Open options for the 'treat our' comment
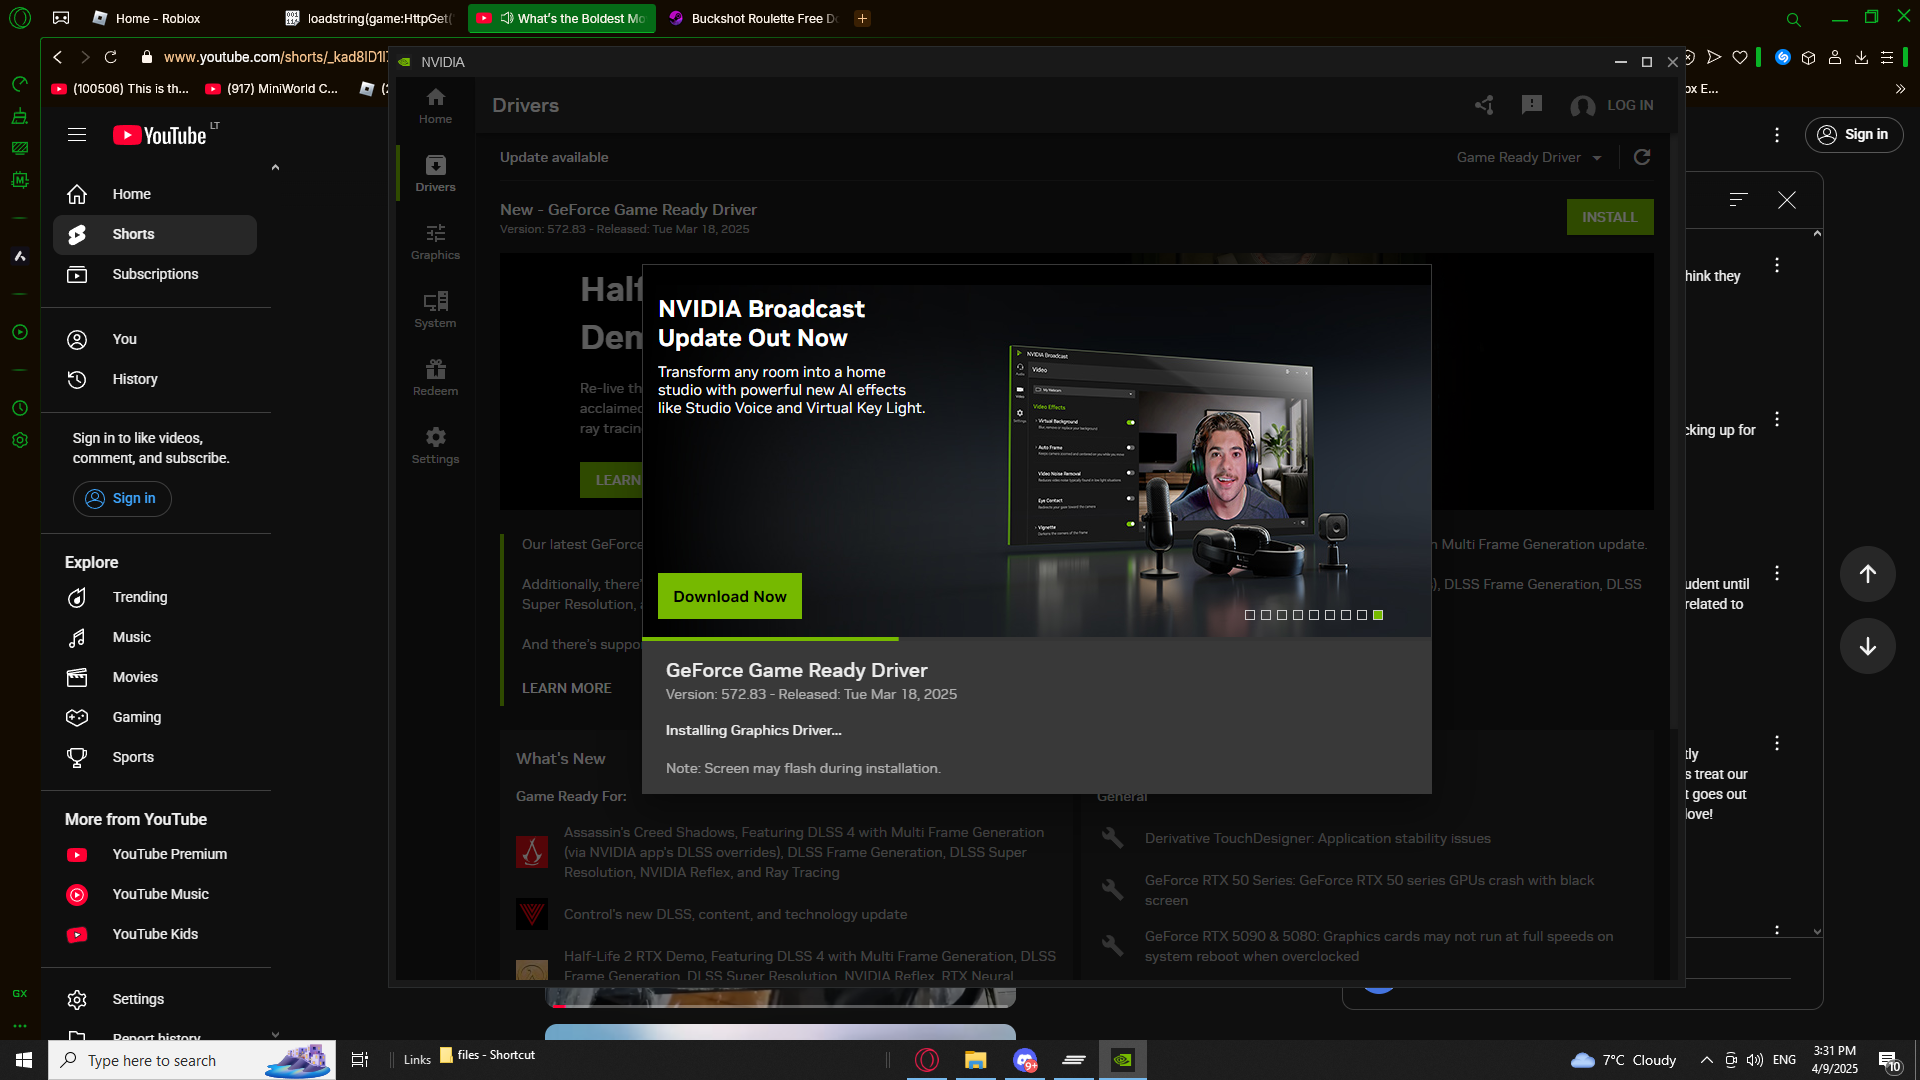The image size is (1920, 1080). pos(1777,743)
